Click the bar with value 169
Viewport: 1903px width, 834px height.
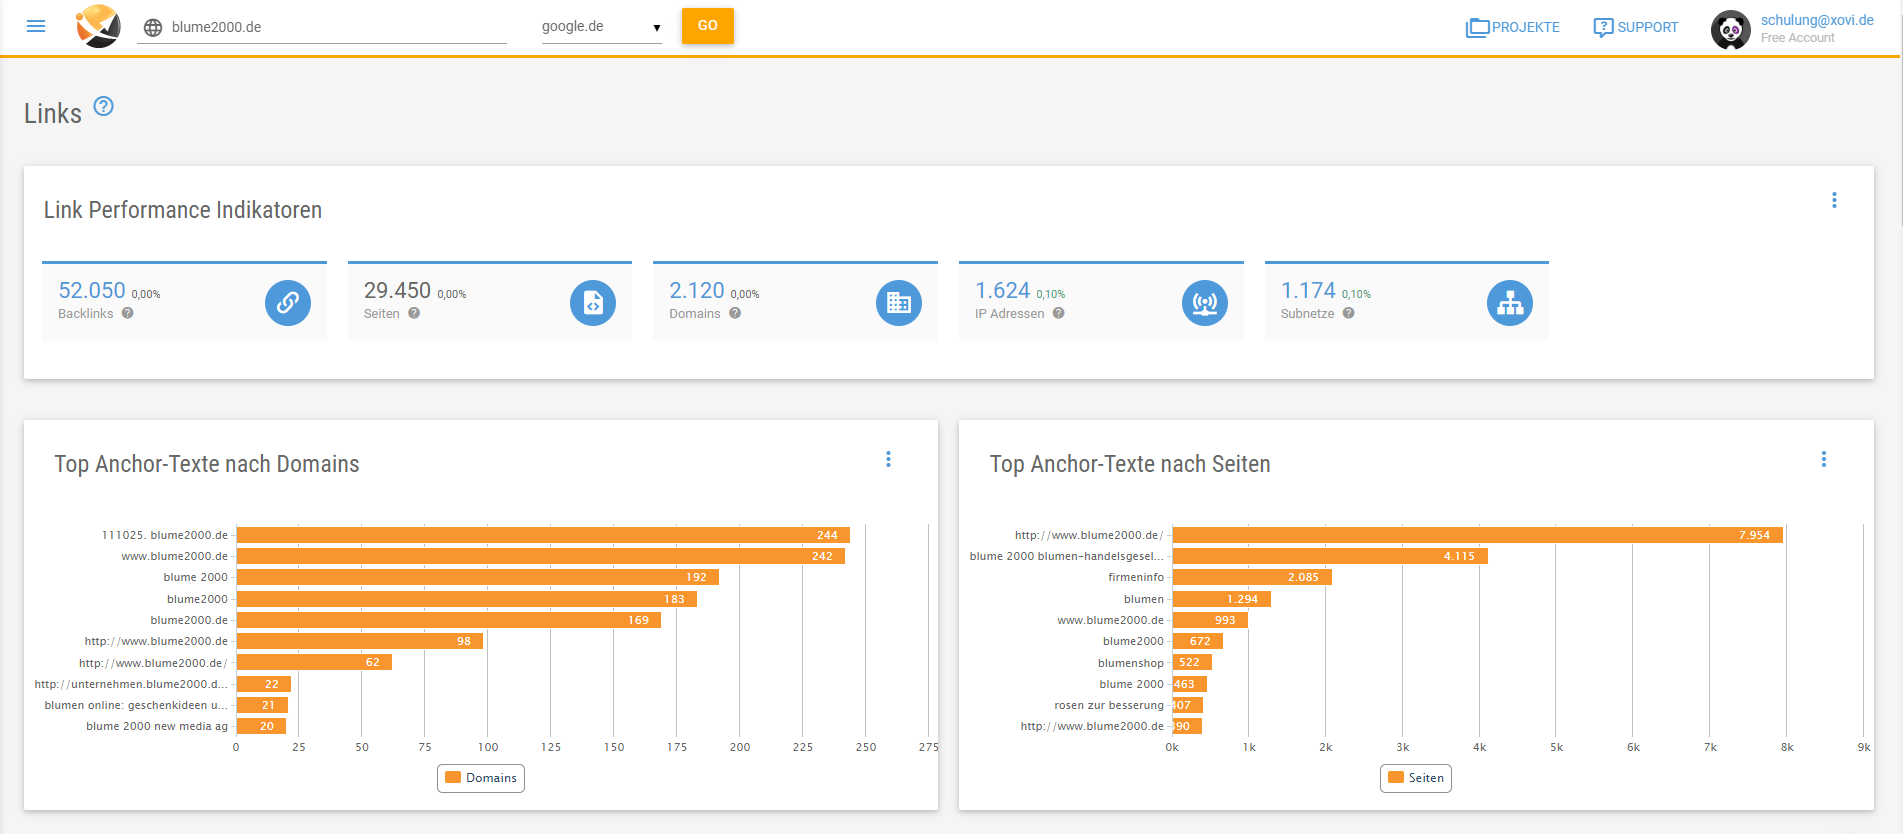pyautogui.click(x=449, y=620)
